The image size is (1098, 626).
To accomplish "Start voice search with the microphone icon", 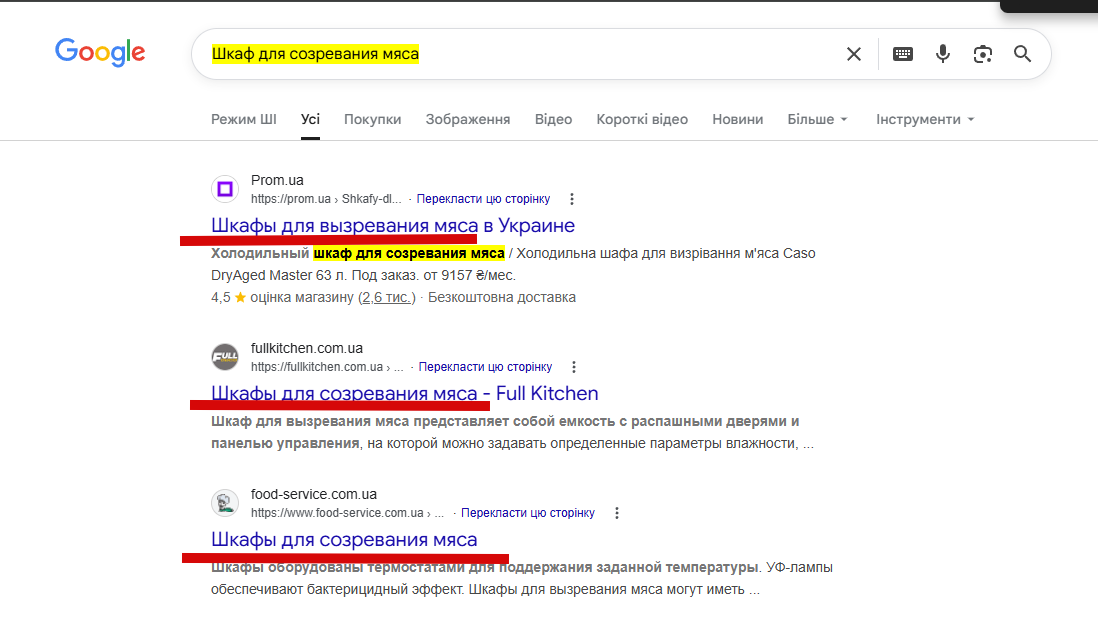I will click(943, 54).
